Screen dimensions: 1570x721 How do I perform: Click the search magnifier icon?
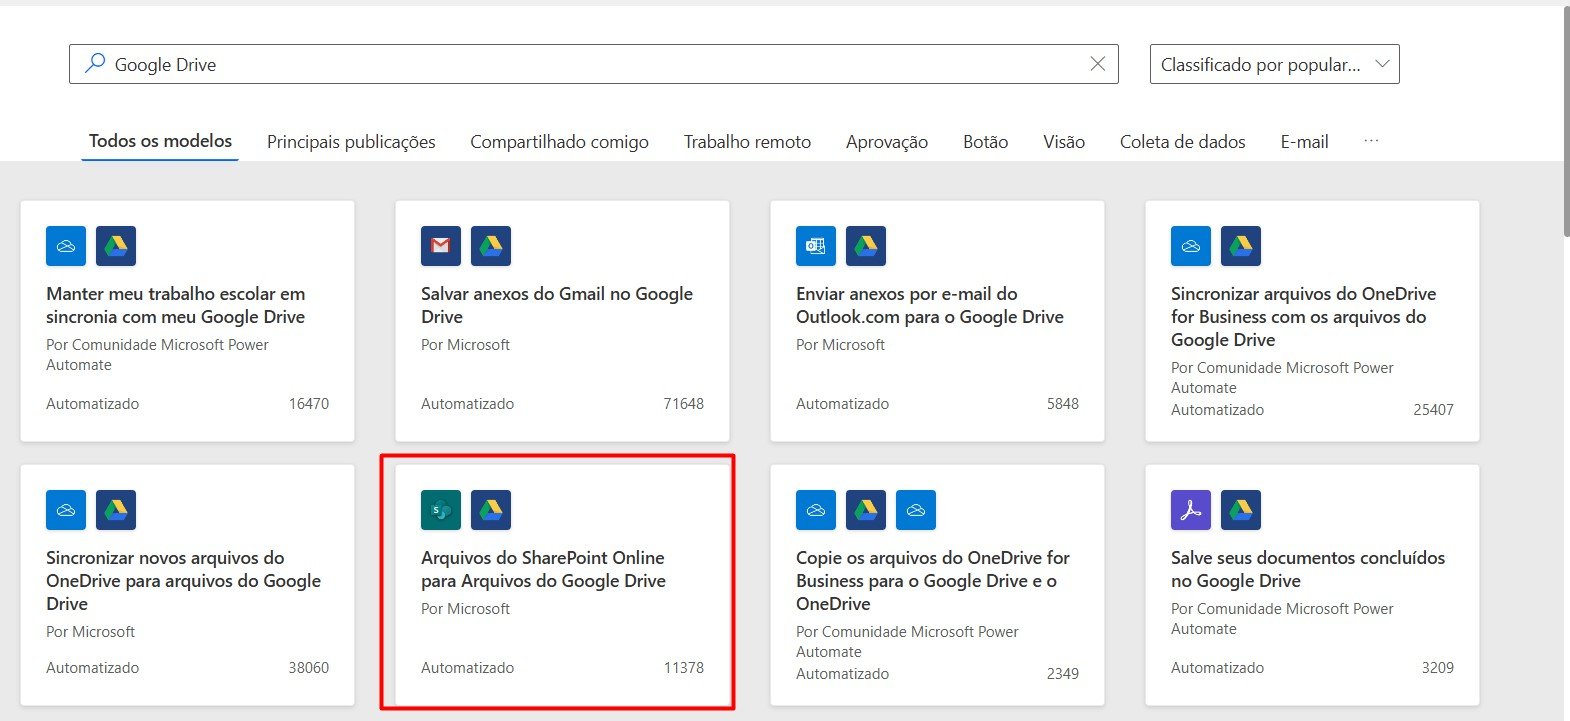click(x=95, y=63)
